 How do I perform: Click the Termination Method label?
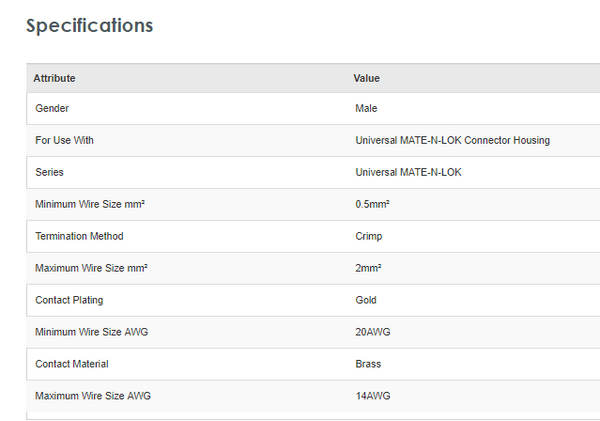(x=79, y=236)
